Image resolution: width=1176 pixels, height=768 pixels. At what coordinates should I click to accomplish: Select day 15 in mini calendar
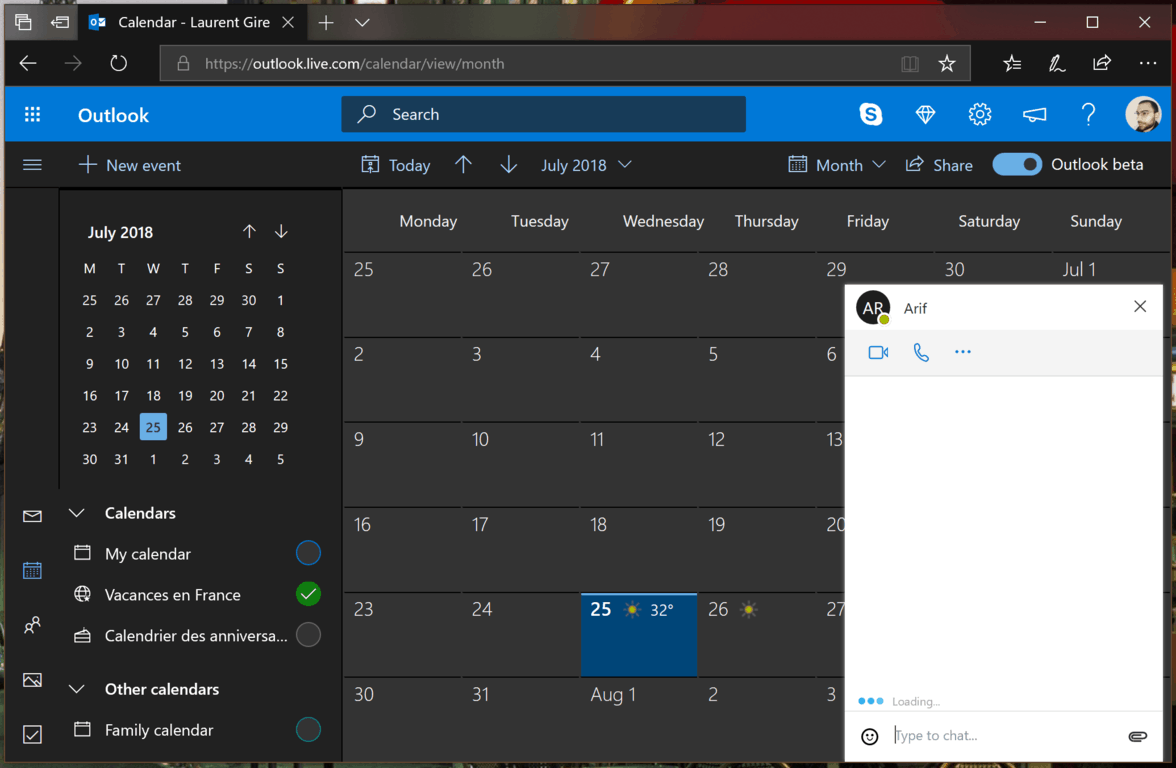280,364
